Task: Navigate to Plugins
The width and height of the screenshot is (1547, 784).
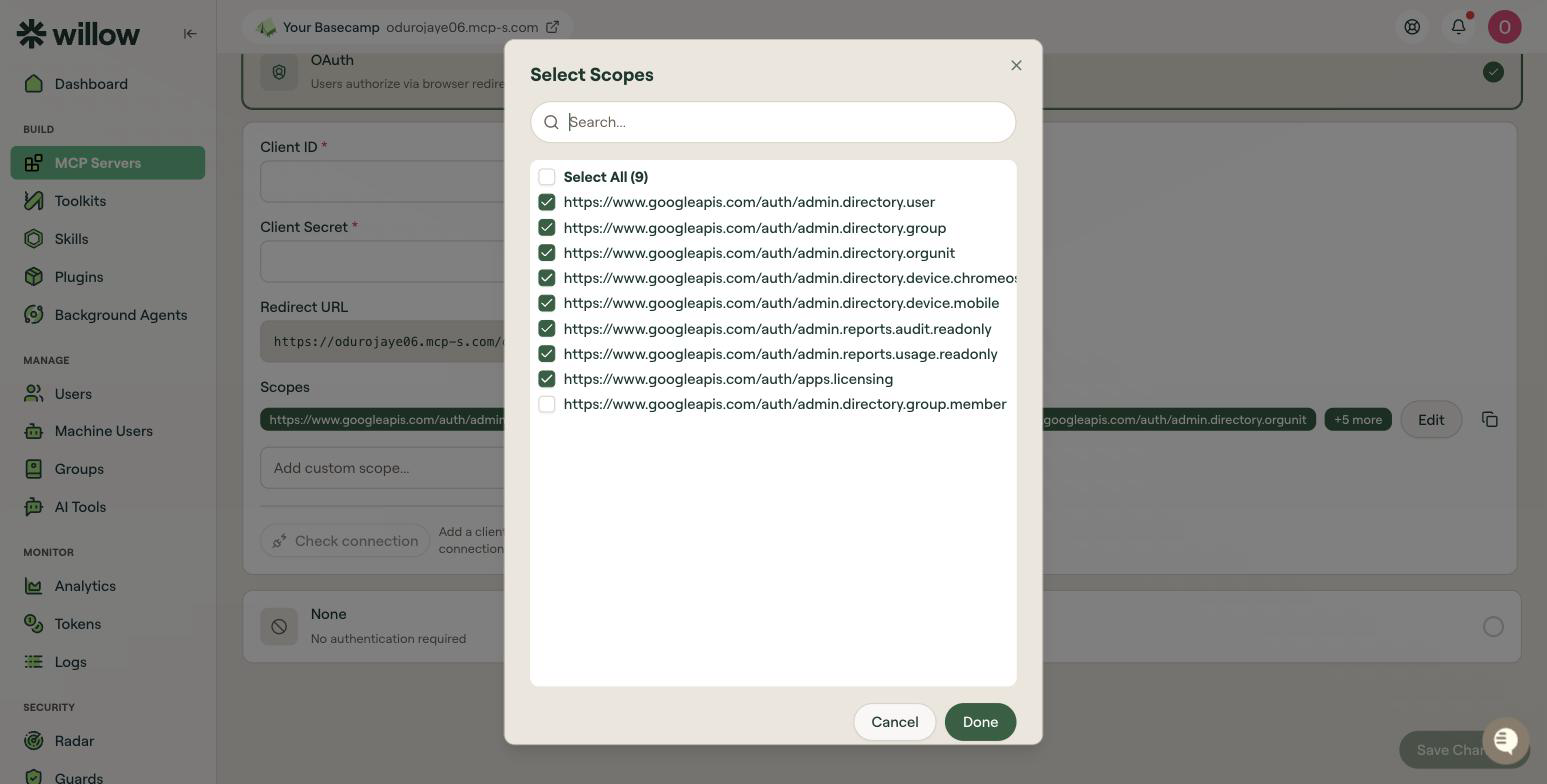Action: (108, 277)
